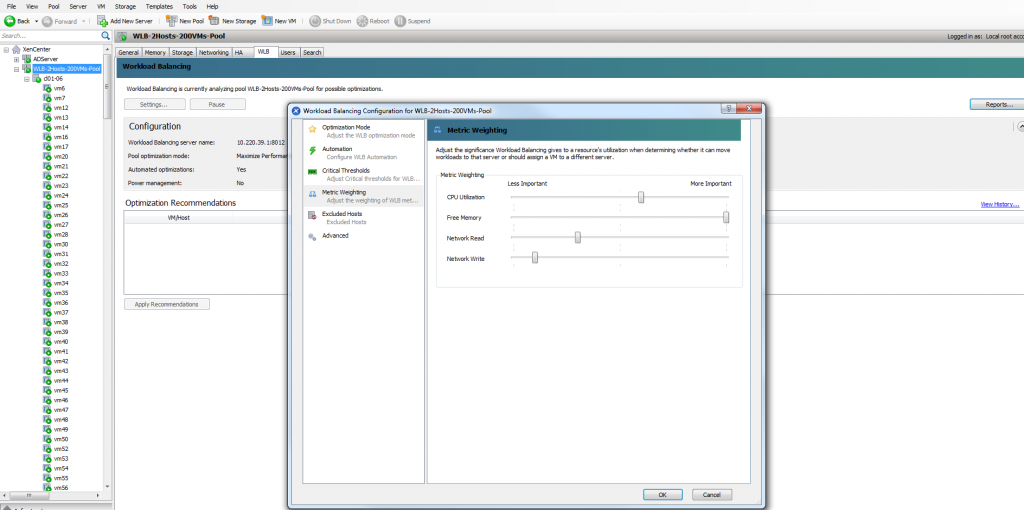The image size is (1024, 510).
Task: Open the Excluded Hosts icon
Action: pos(313,215)
